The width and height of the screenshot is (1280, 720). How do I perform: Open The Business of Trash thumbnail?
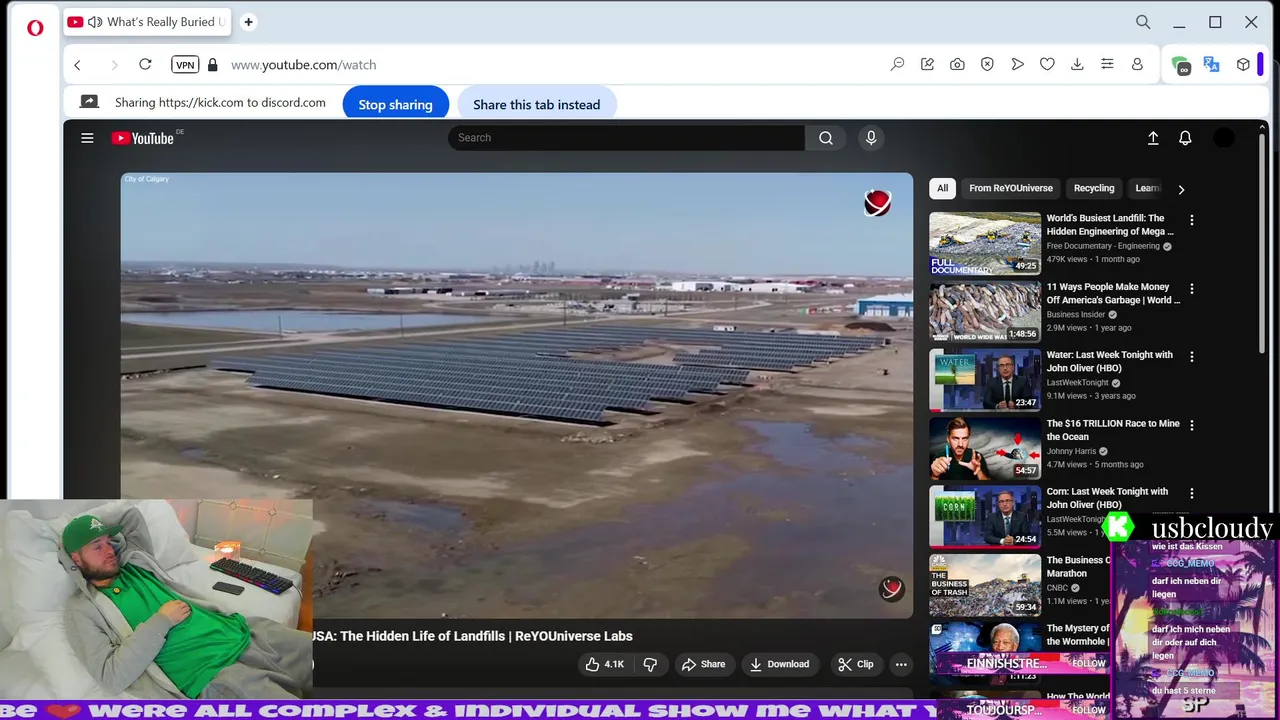[985, 585]
